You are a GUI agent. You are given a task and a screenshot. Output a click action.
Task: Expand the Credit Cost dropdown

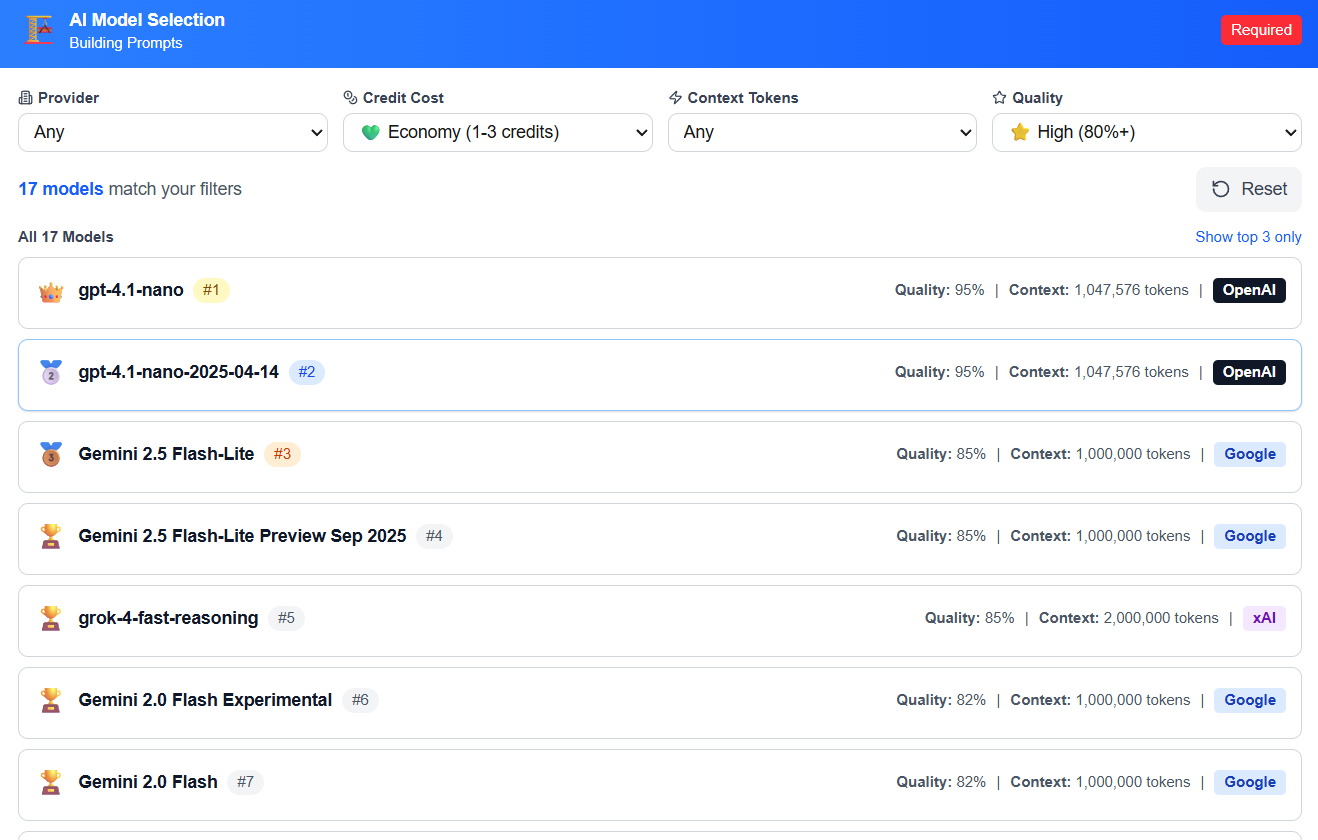(497, 132)
